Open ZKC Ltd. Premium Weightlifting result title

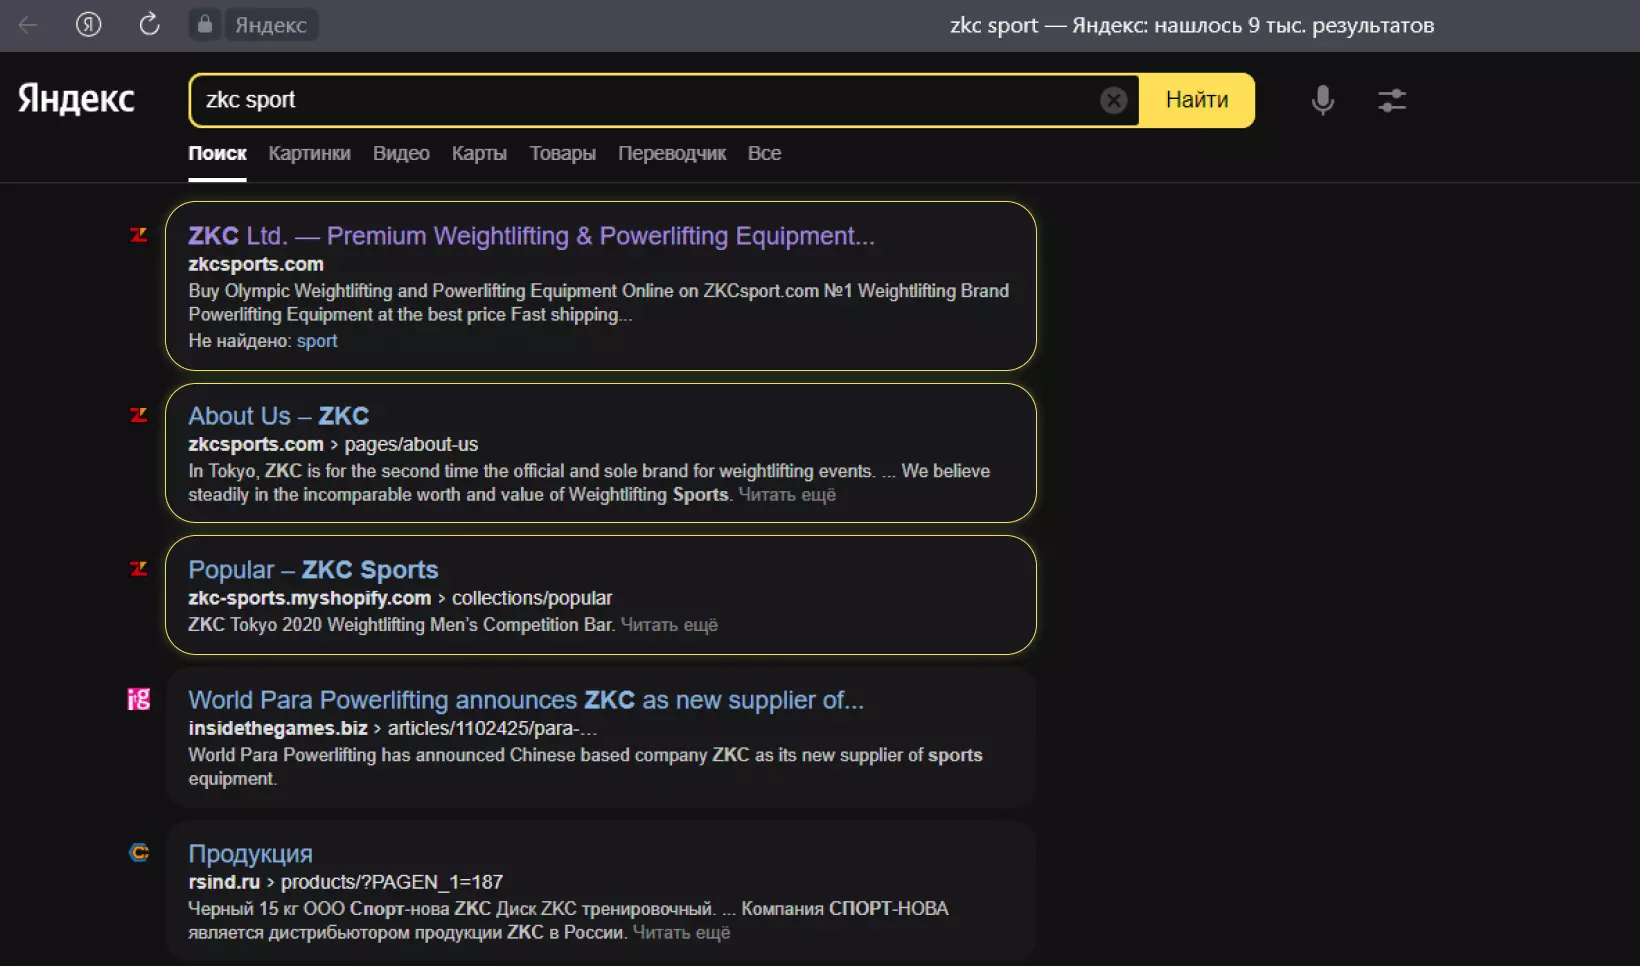[x=531, y=236]
